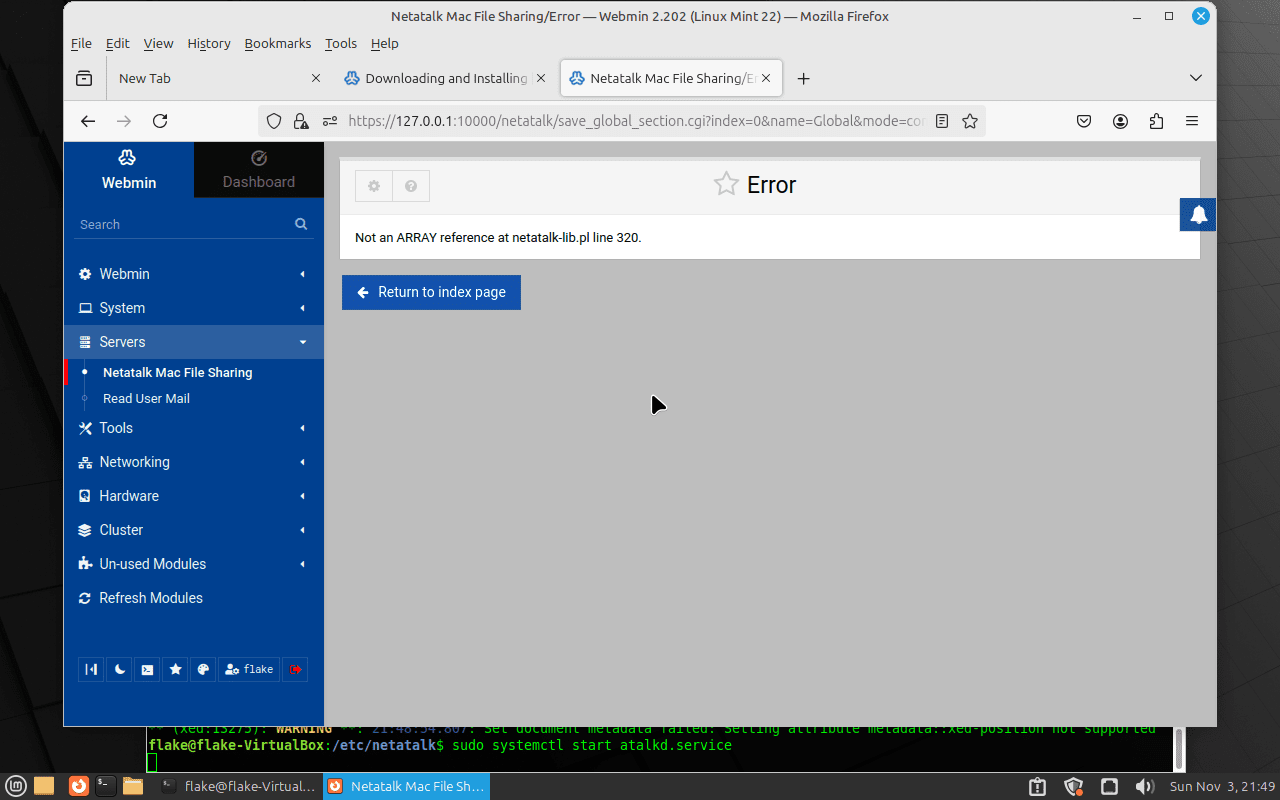Click the Webmin sidebar search field

pyautogui.click(x=180, y=224)
